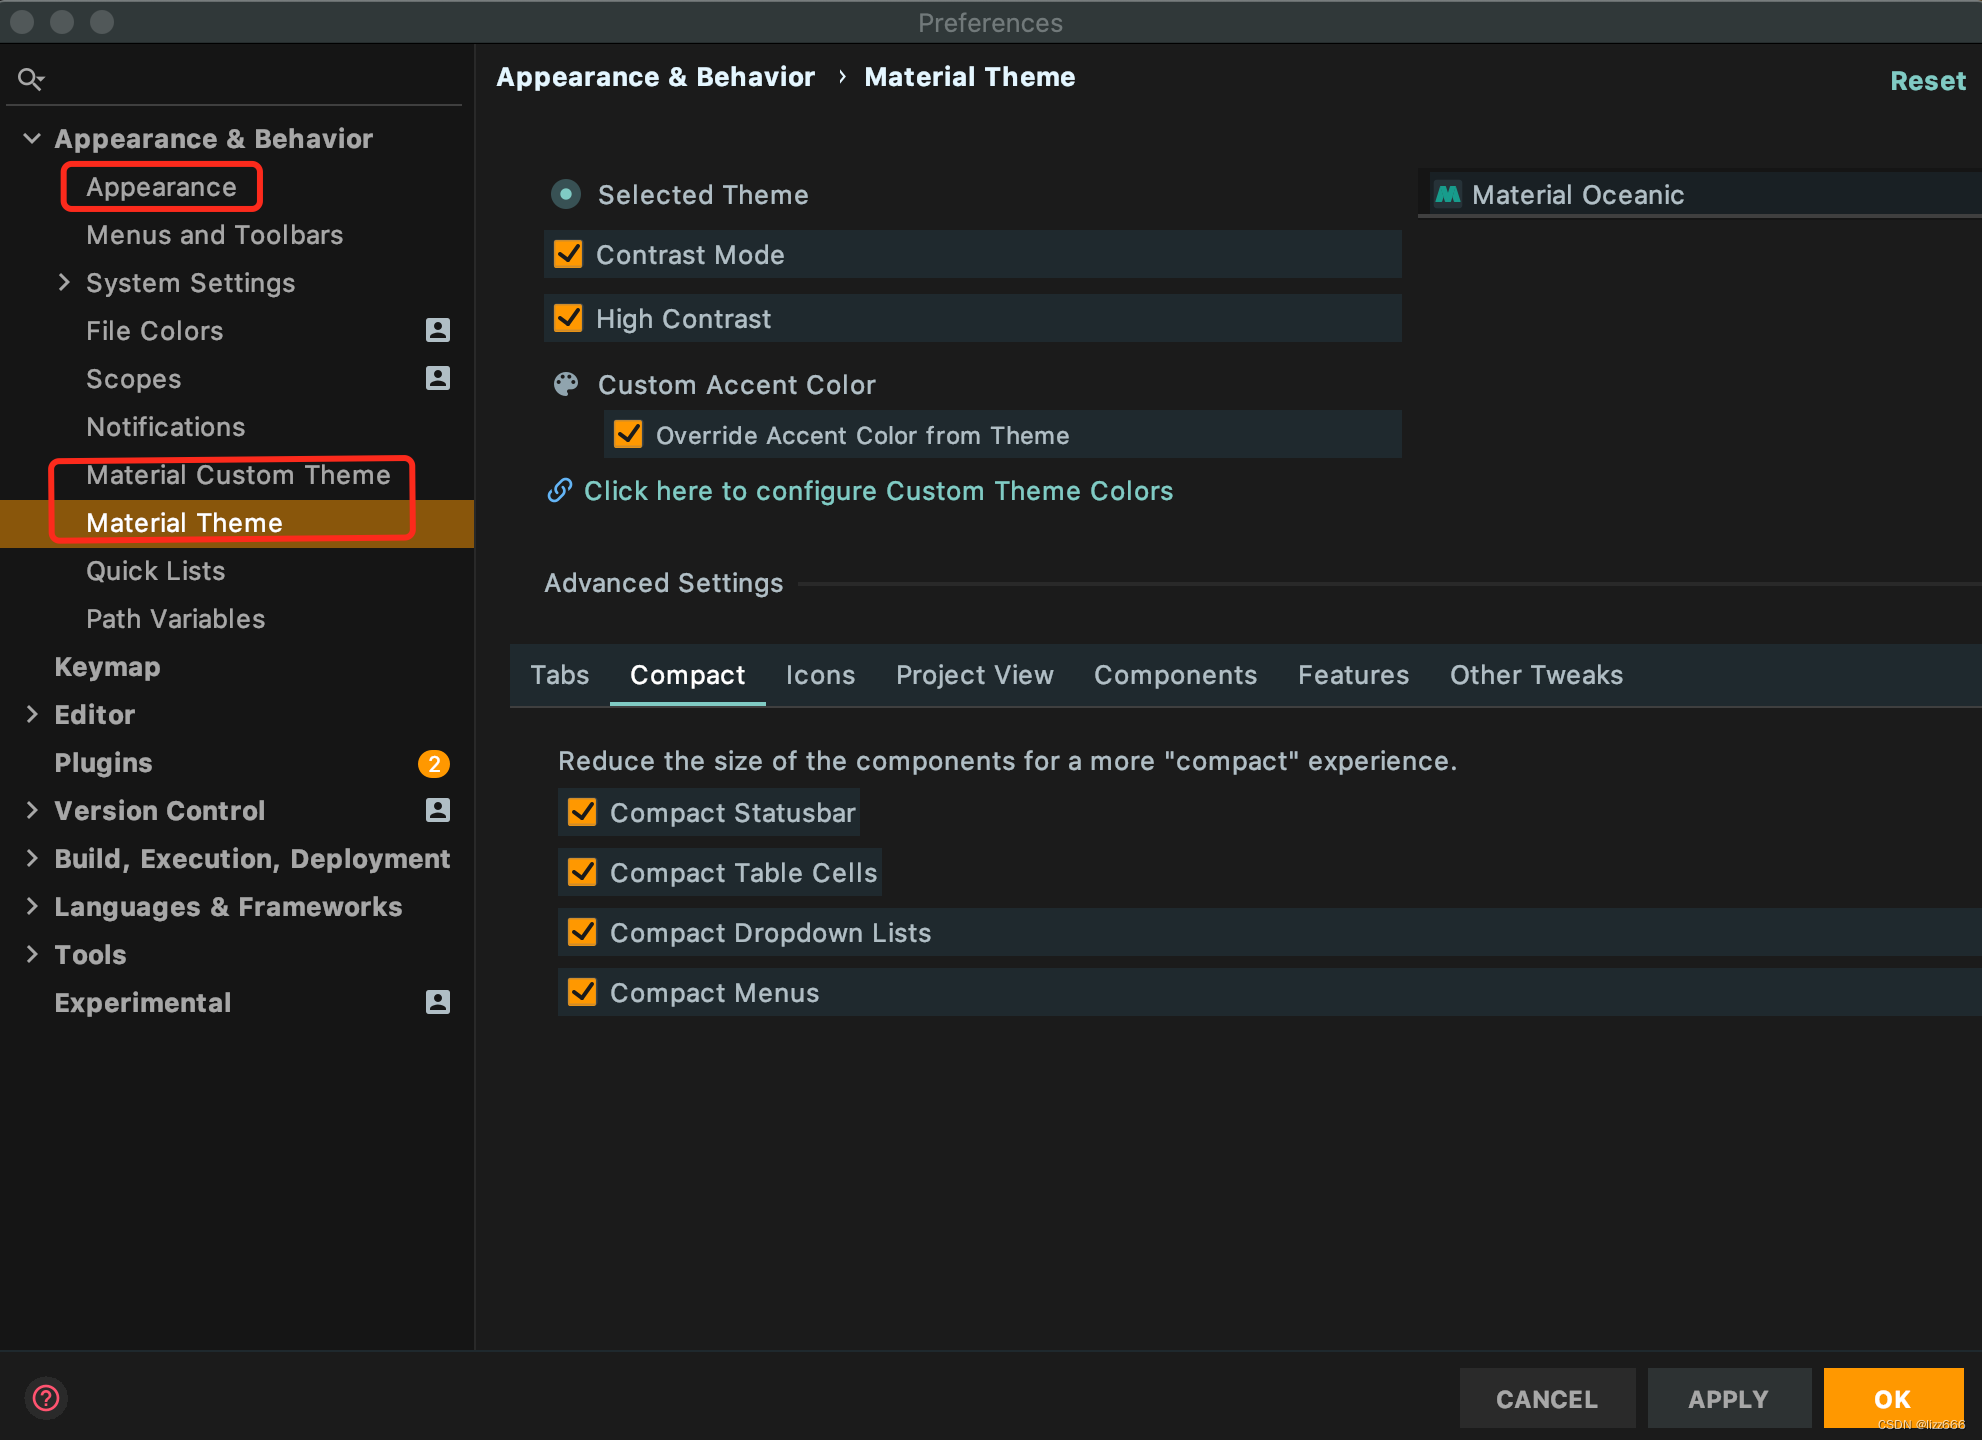Viewport: 1982px width, 1440px height.
Task: Expand the Editor settings category
Action: pos(32,714)
